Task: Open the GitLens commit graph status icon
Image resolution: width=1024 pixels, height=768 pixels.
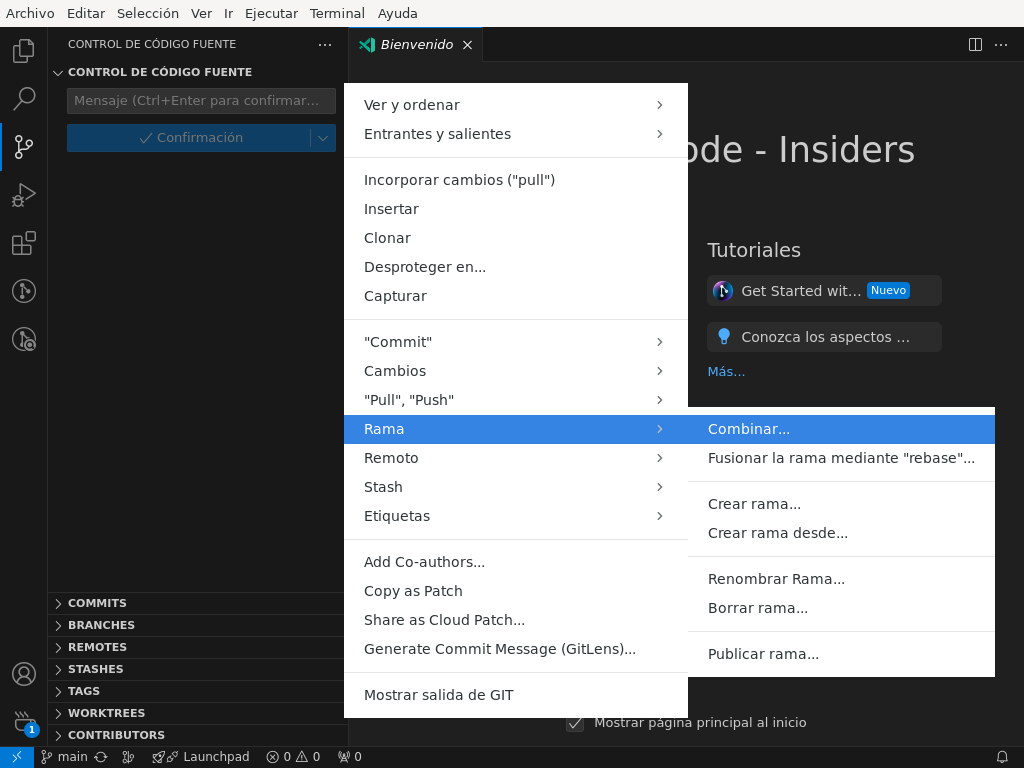Action: [x=129, y=757]
